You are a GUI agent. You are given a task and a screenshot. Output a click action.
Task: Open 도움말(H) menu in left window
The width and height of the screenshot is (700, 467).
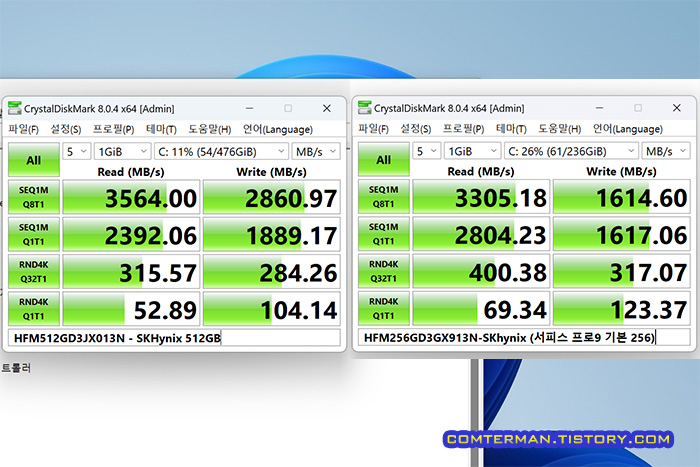(209, 129)
